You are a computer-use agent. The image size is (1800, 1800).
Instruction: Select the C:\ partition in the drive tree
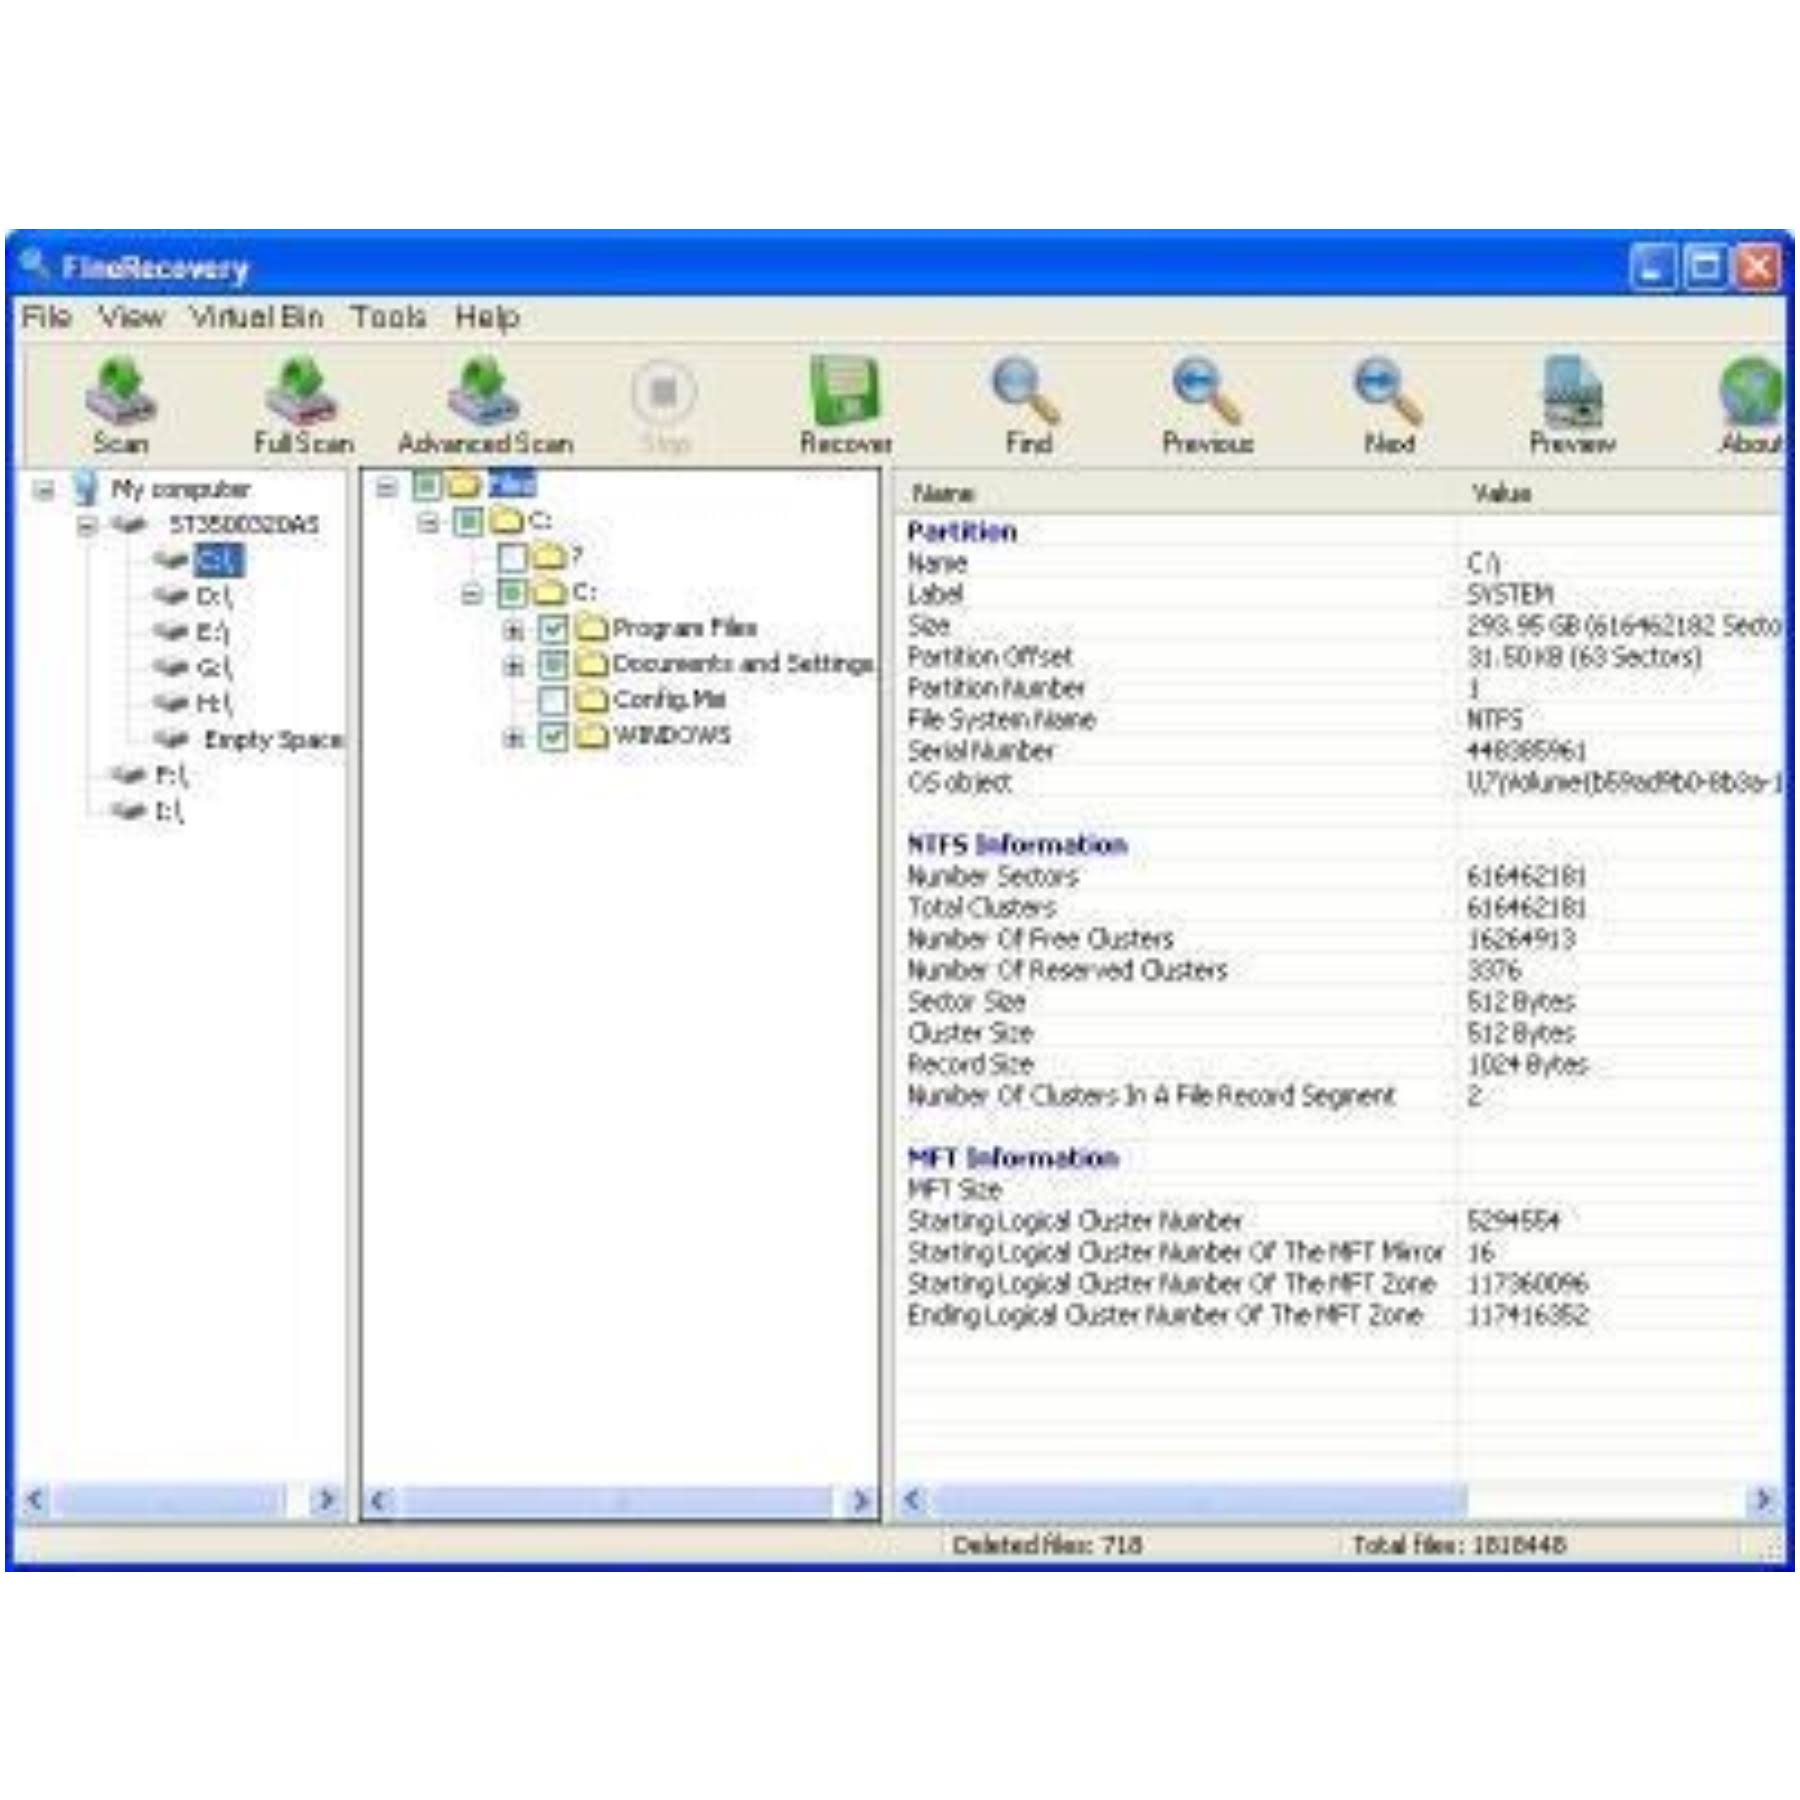tap(218, 560)
